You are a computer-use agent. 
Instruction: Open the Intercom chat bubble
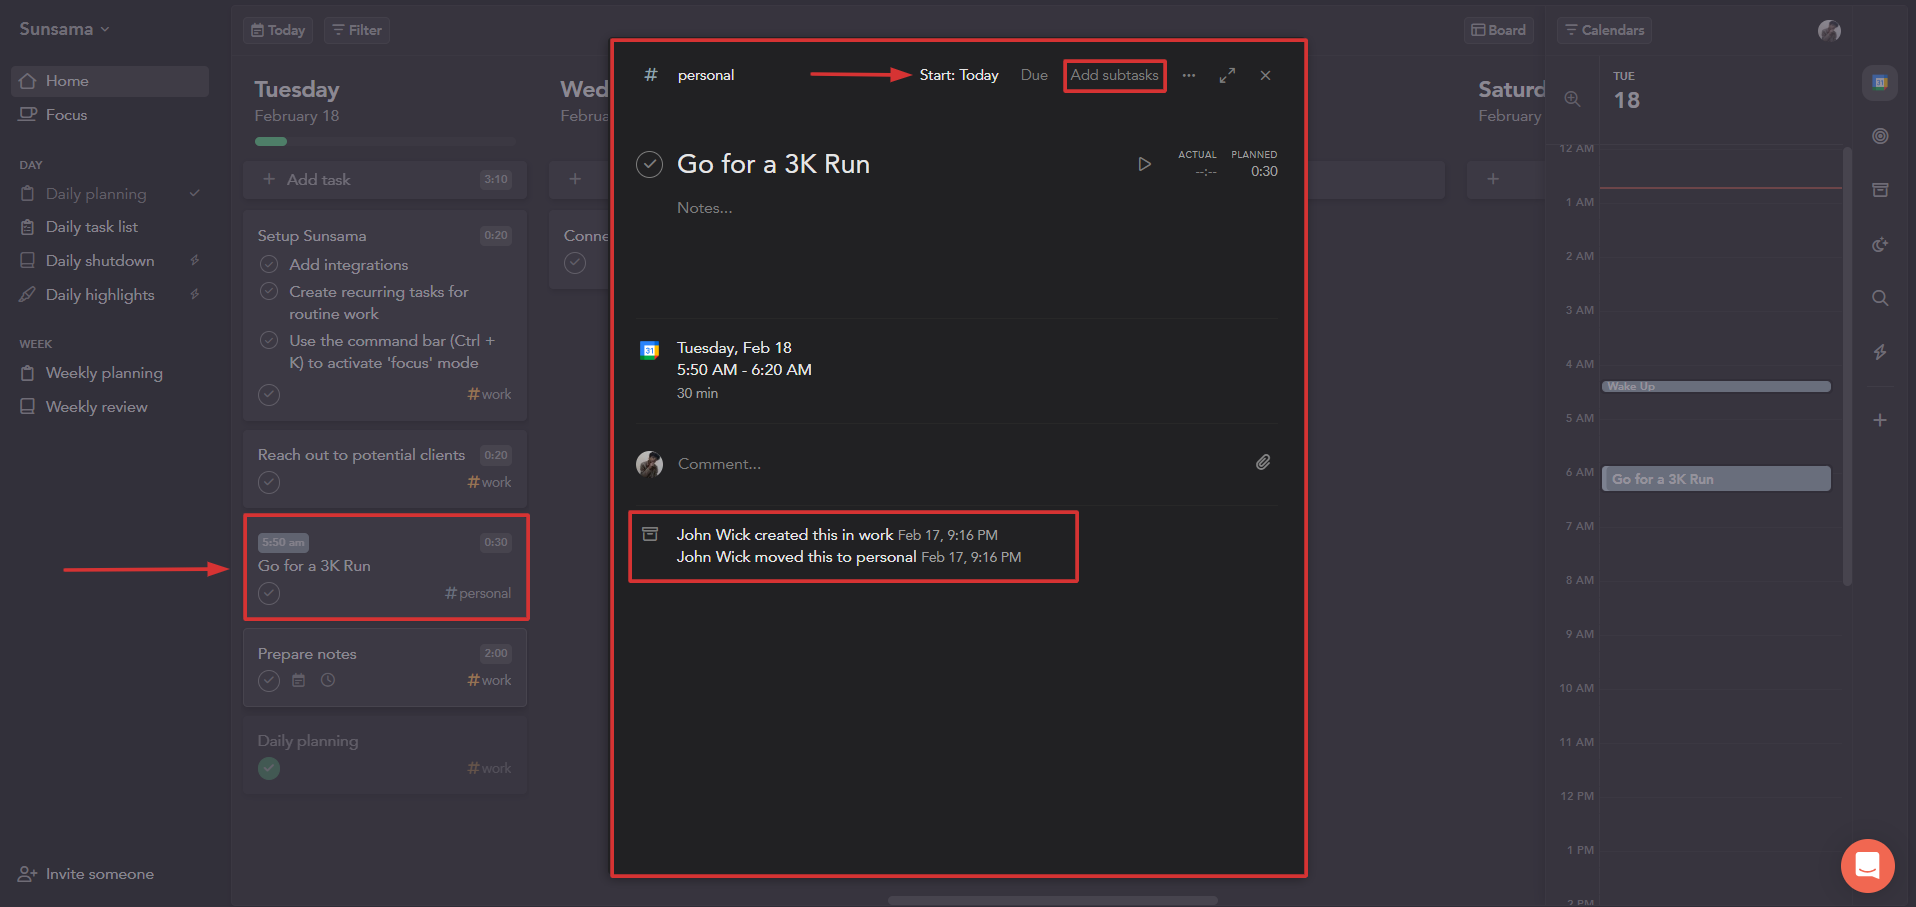click(1867, 865)
